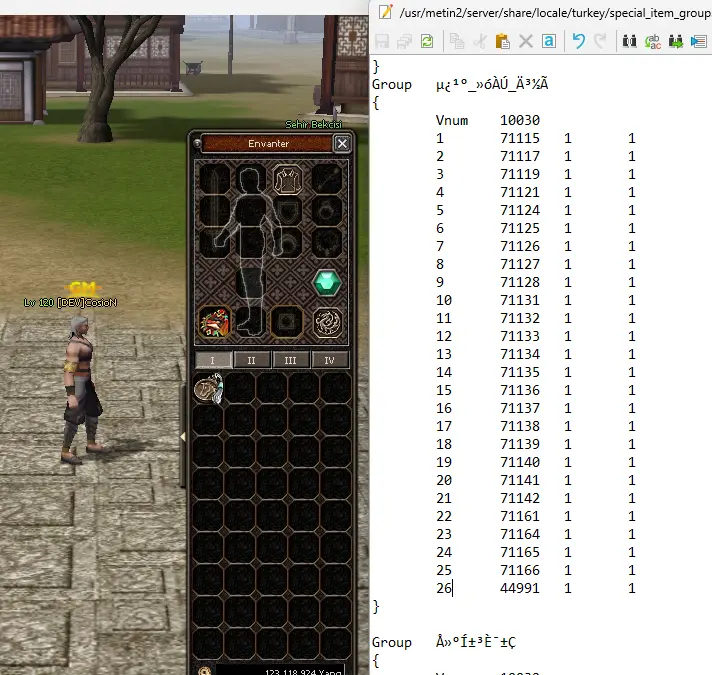Click item code 71128 on row 9

(520, 282)
